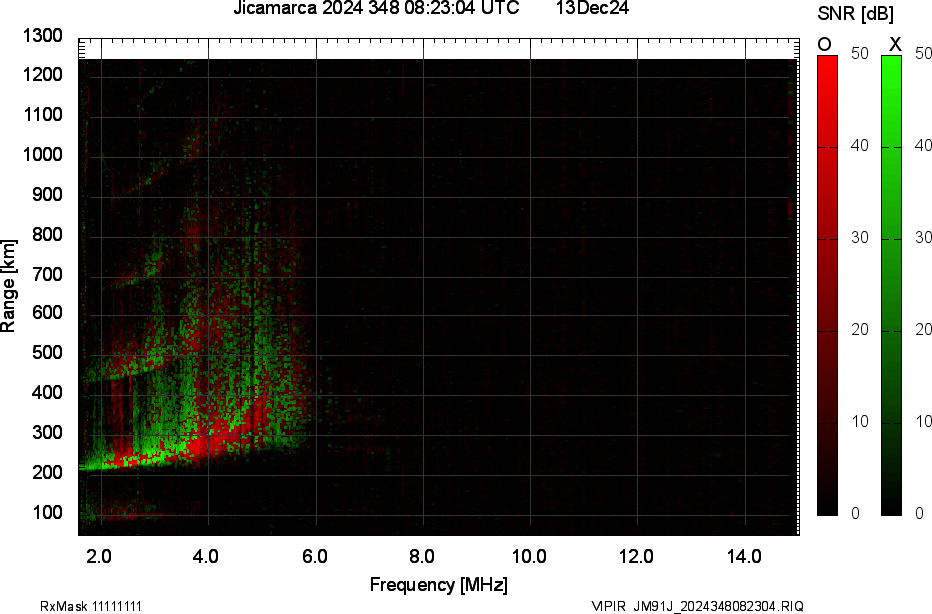Click the 400 range tick label
Image resolution: width=932 pixels, height=614 pixels.
pyautogui.click(x=47, y=392)
